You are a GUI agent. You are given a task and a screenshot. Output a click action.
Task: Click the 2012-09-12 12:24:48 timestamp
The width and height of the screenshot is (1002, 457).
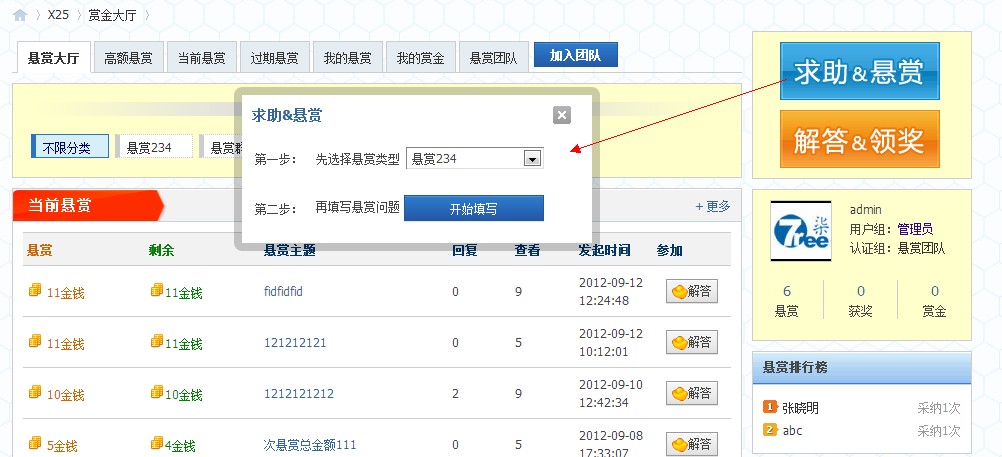611,291
